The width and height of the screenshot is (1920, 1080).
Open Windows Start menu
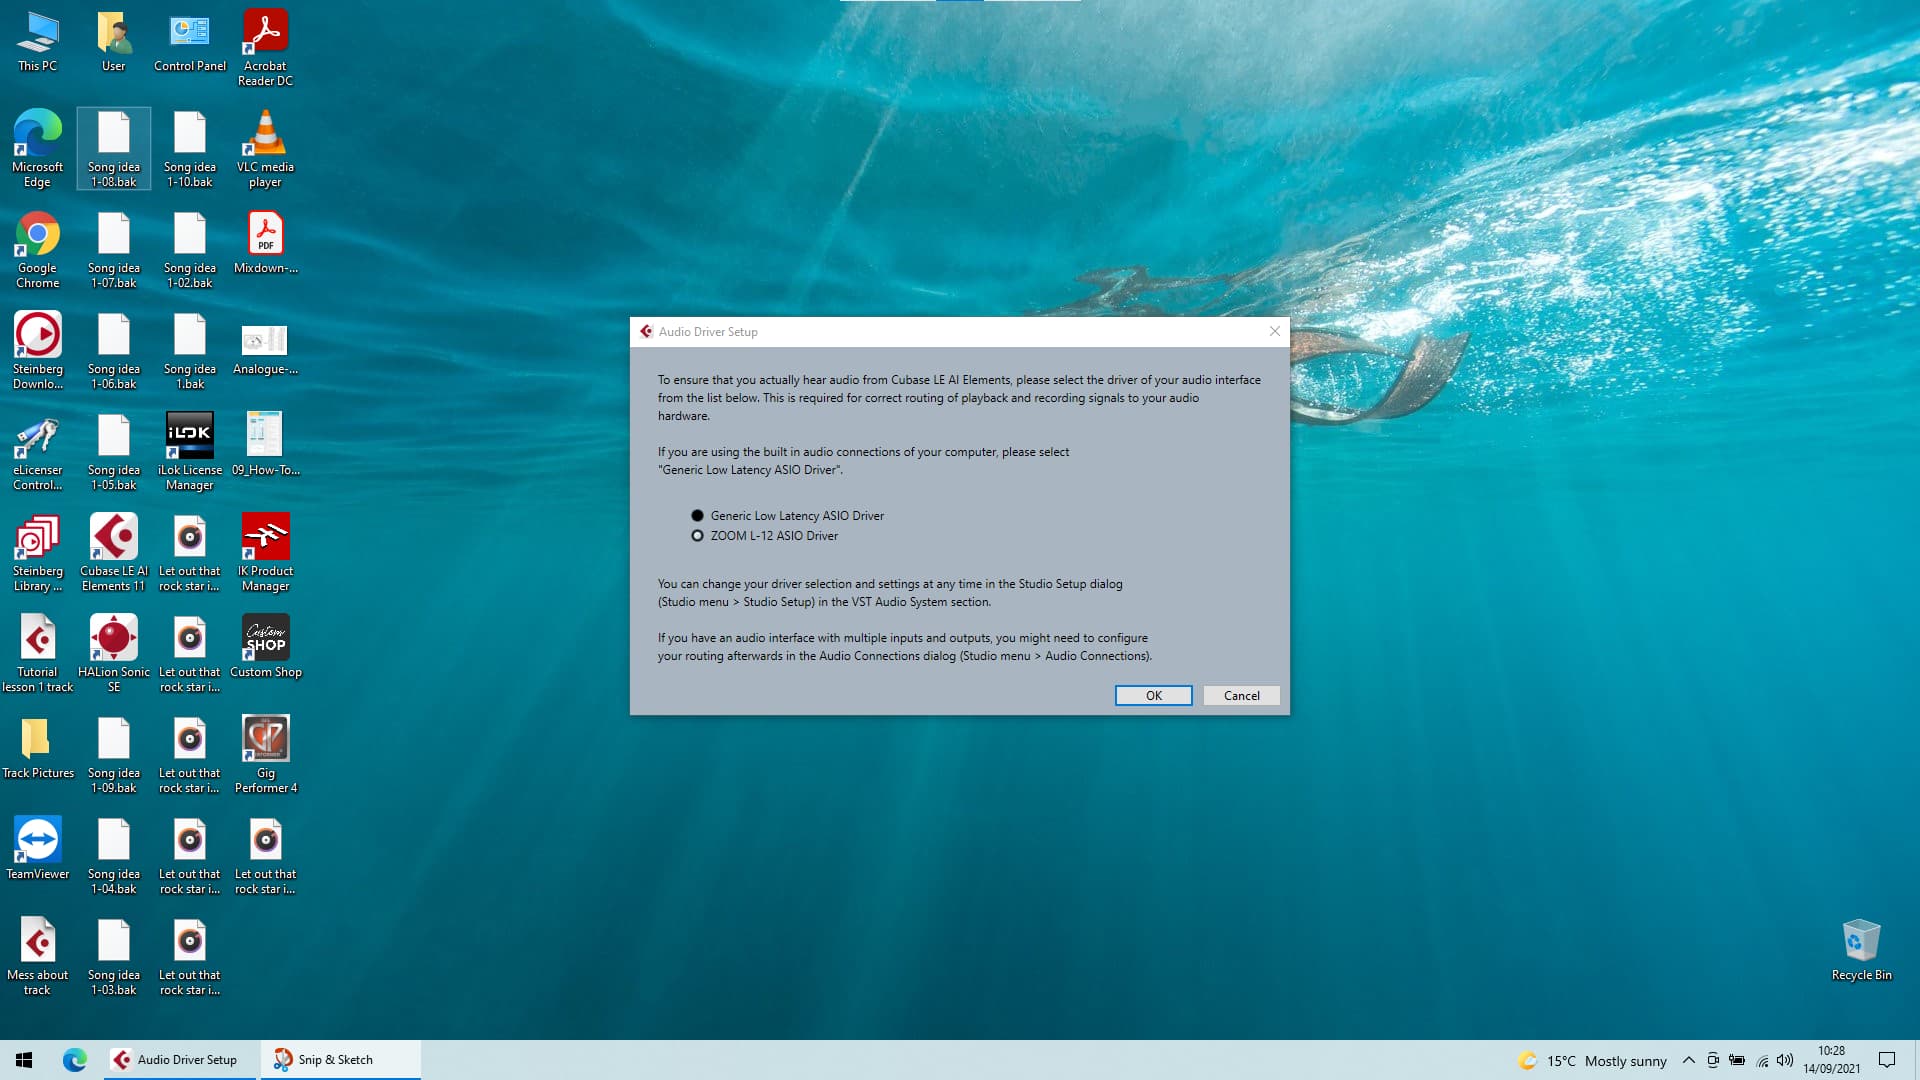(24, 1060)
